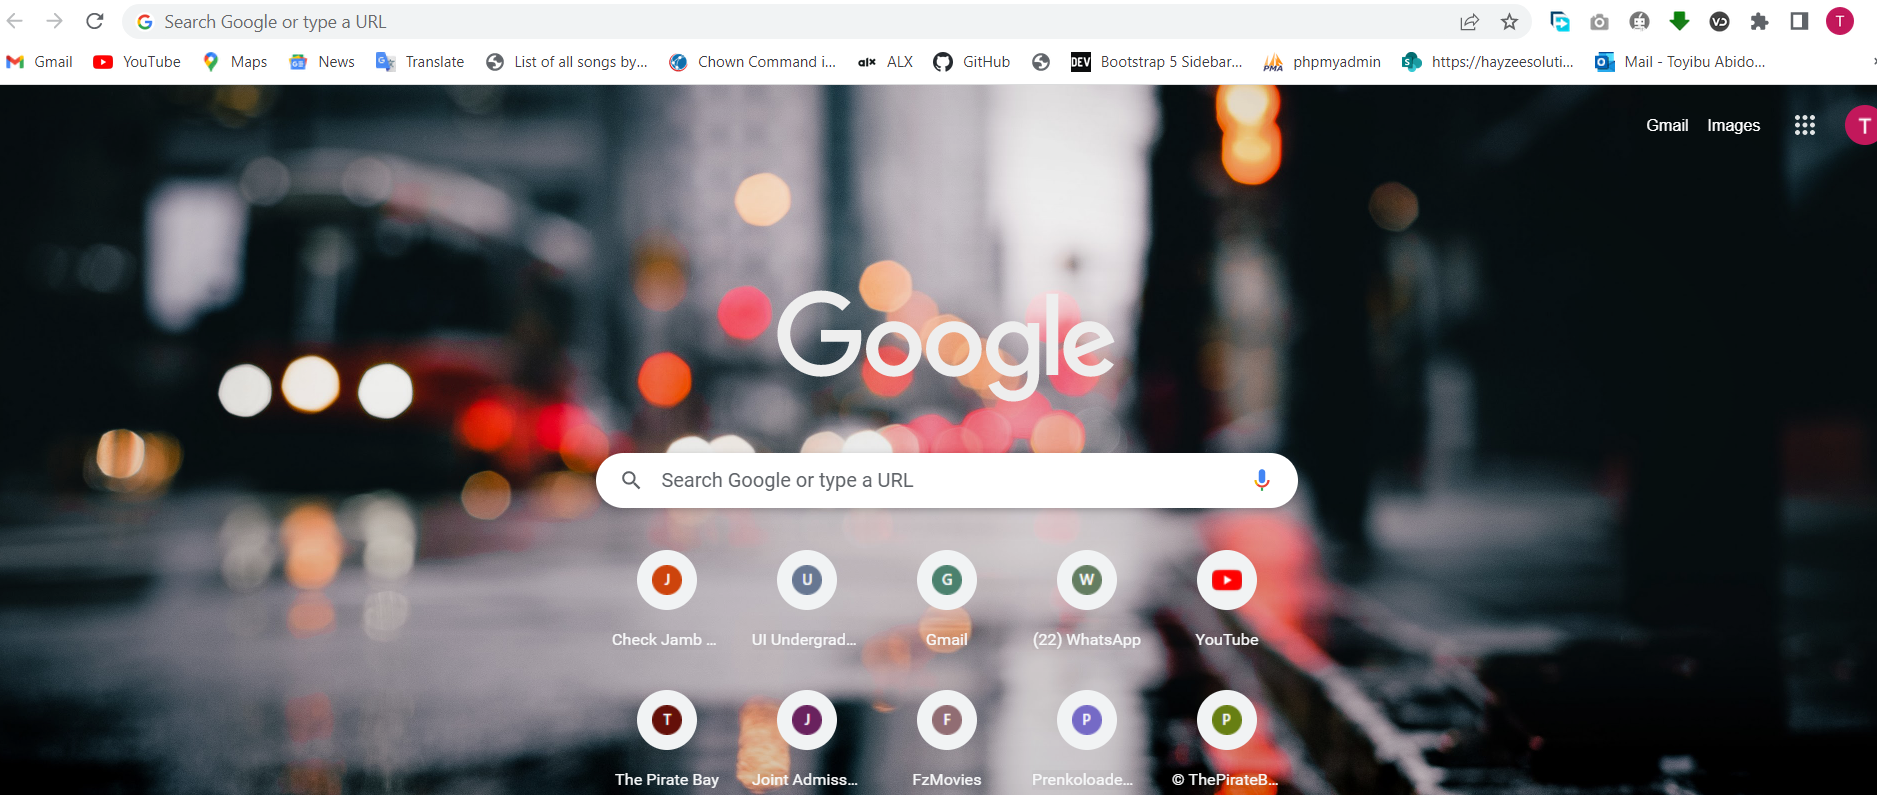
Task: Click the unlabeled globe bookmark icon
Action: click(x=1041, y=62)
